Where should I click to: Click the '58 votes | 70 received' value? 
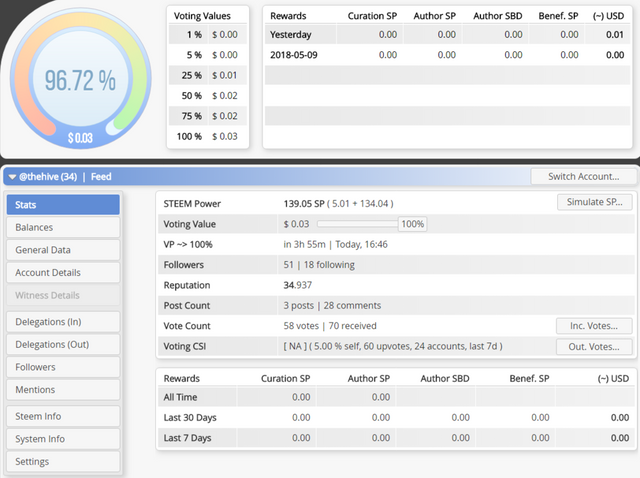click(330, 326)
